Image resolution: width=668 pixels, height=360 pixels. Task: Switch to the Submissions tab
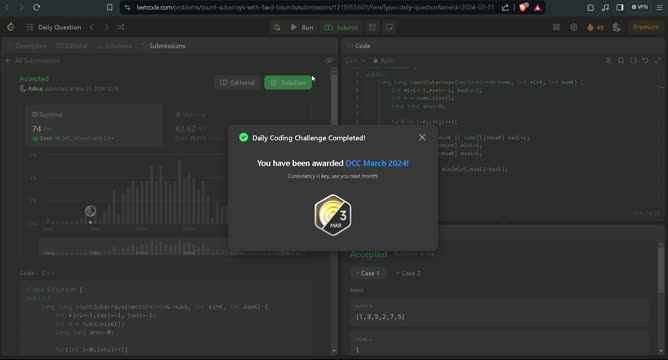163,46
